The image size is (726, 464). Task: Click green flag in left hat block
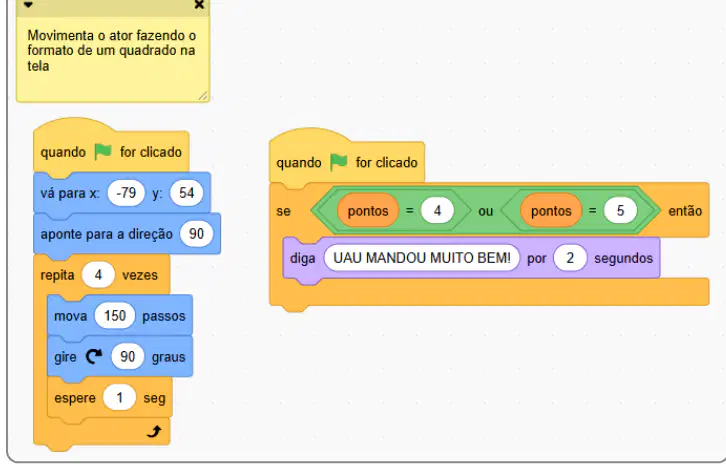click(x=103, y=151)
